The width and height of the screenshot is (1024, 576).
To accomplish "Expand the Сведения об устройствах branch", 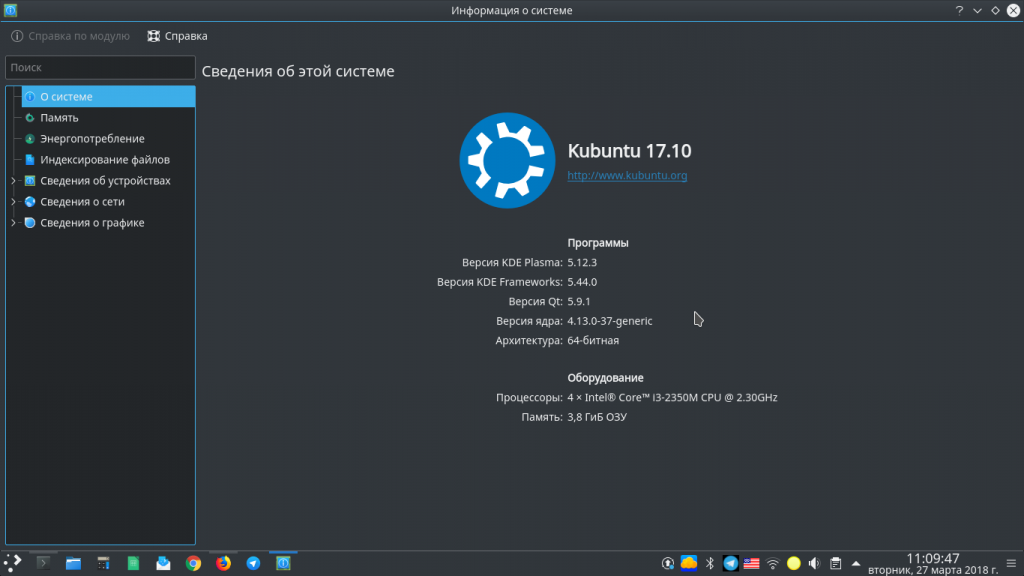I will tap(13, 181).
